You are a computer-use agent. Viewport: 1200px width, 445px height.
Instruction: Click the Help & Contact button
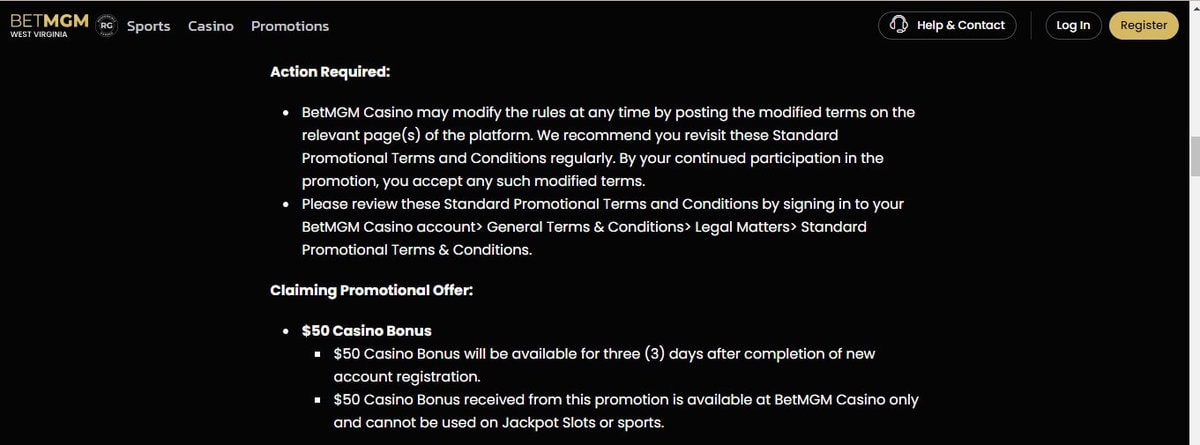click(947, 25)
